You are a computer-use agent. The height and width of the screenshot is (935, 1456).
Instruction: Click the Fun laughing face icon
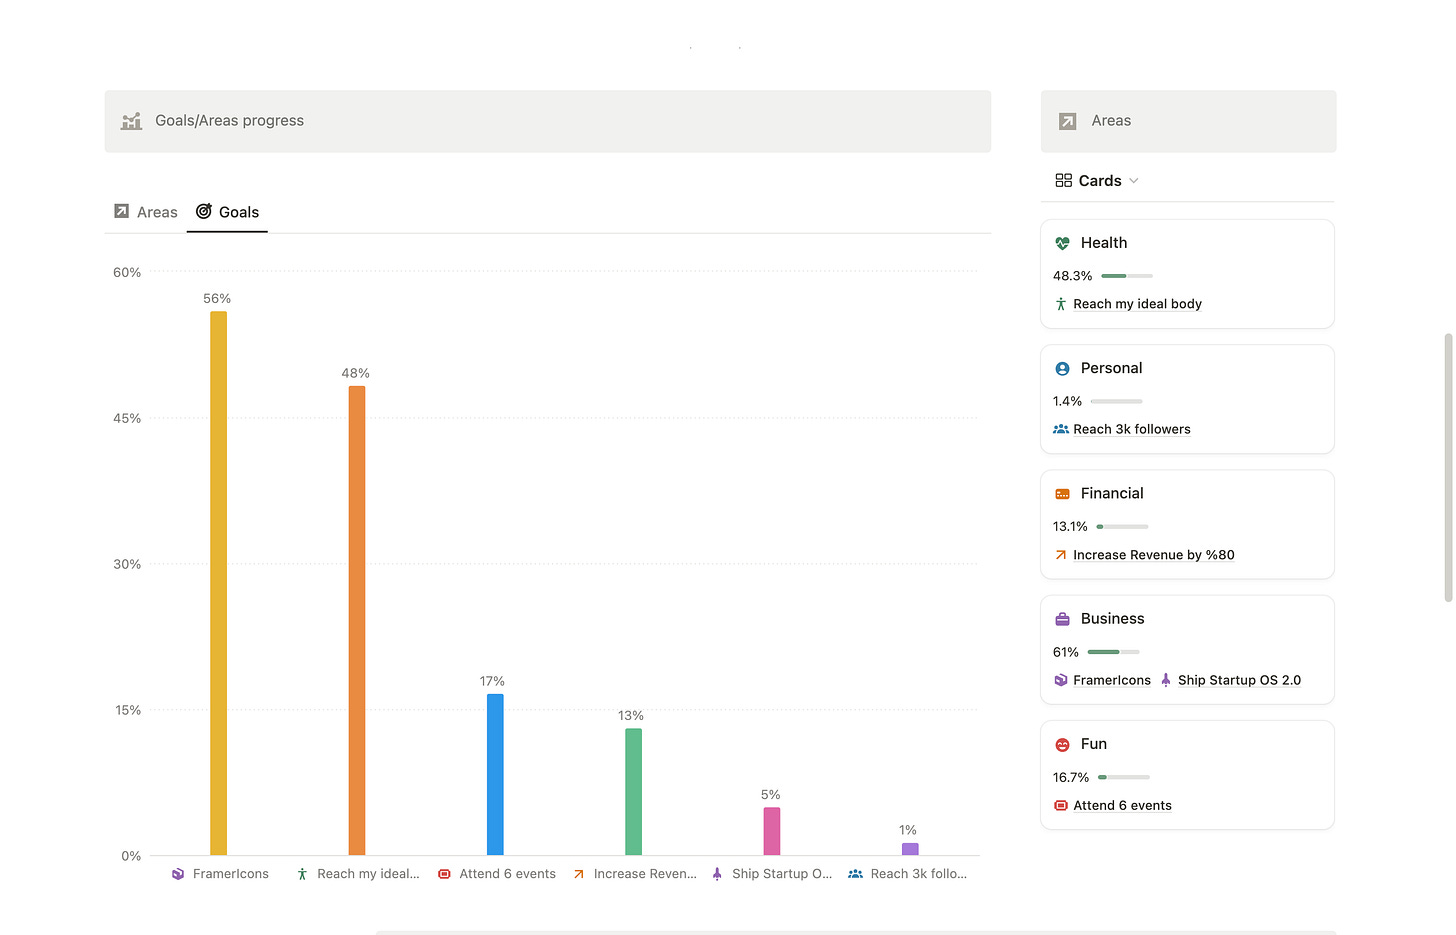tap(1061, 744)
